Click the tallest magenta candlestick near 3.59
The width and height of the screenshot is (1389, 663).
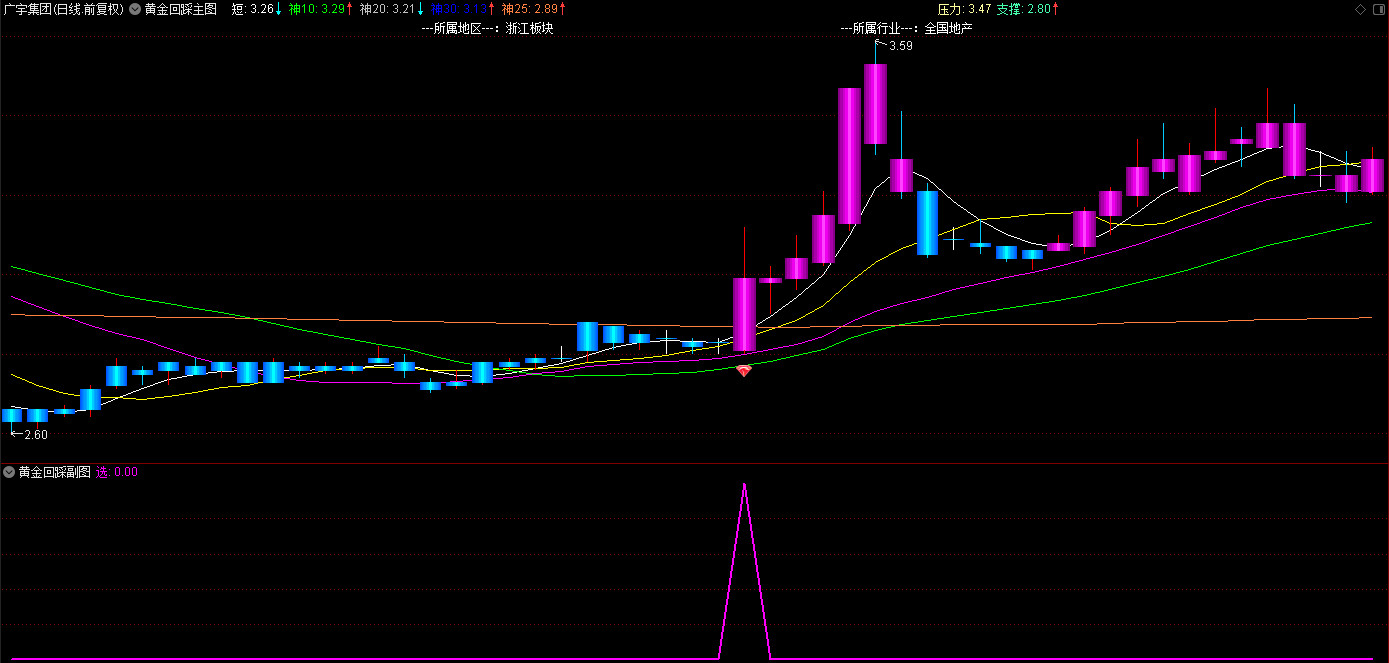(876, 104)
